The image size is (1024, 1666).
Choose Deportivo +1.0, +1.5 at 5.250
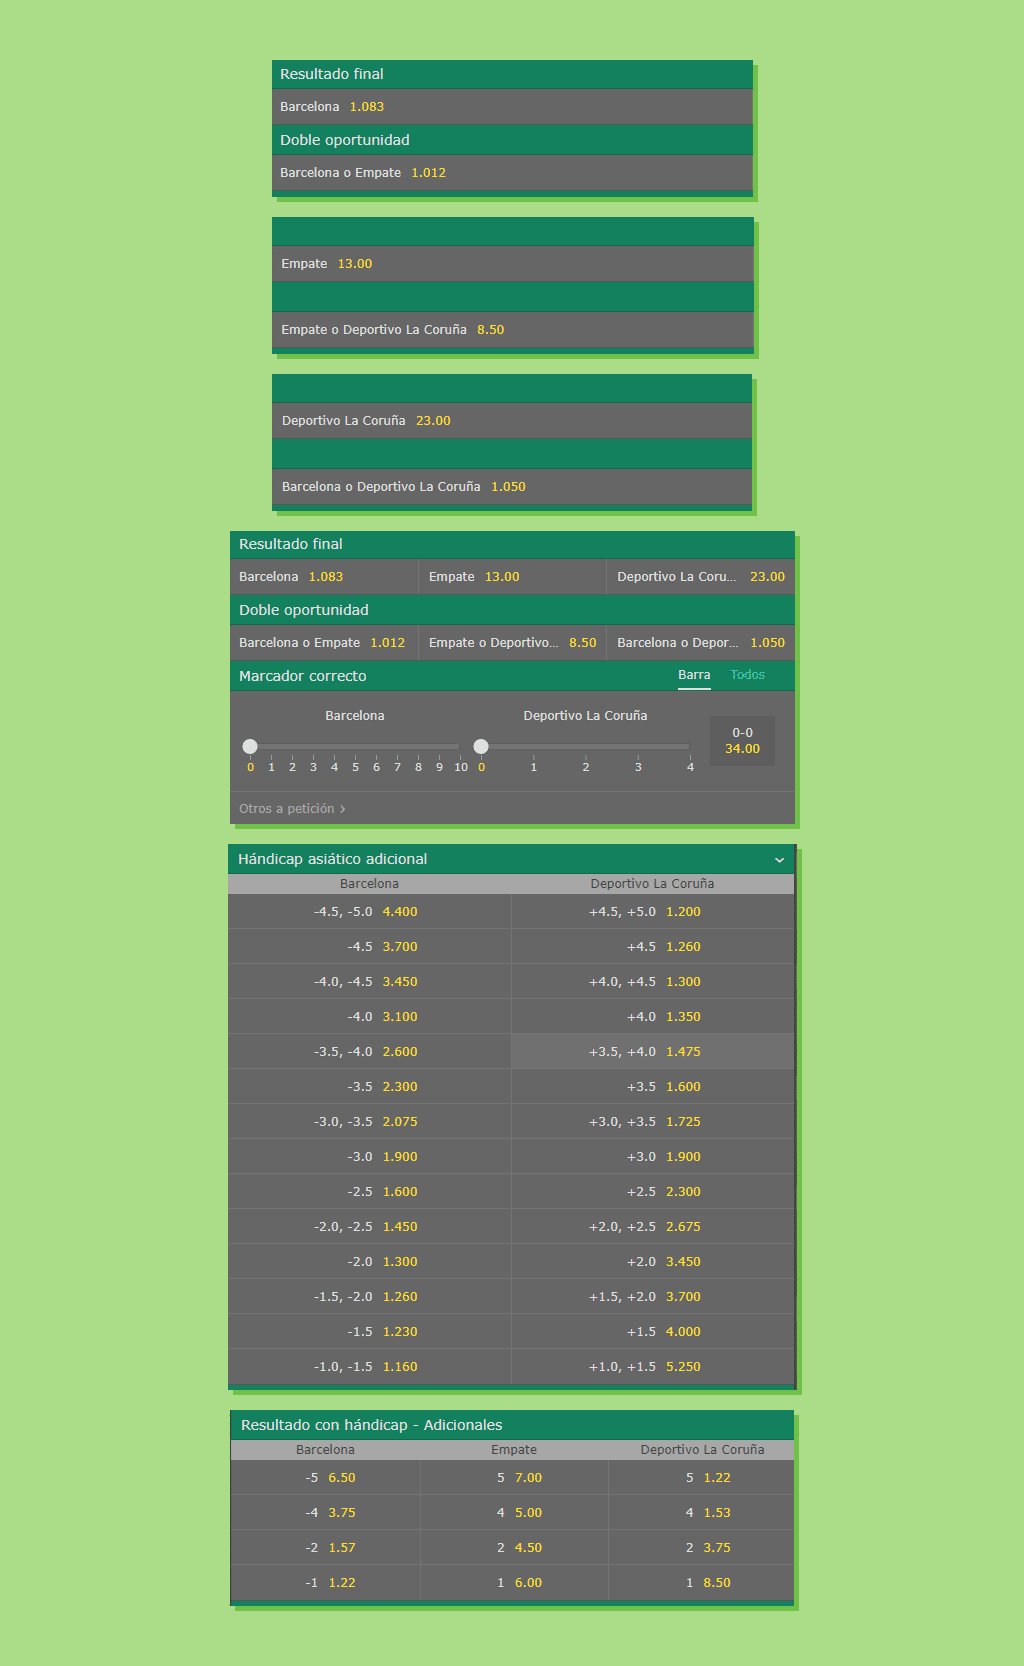652,1367
